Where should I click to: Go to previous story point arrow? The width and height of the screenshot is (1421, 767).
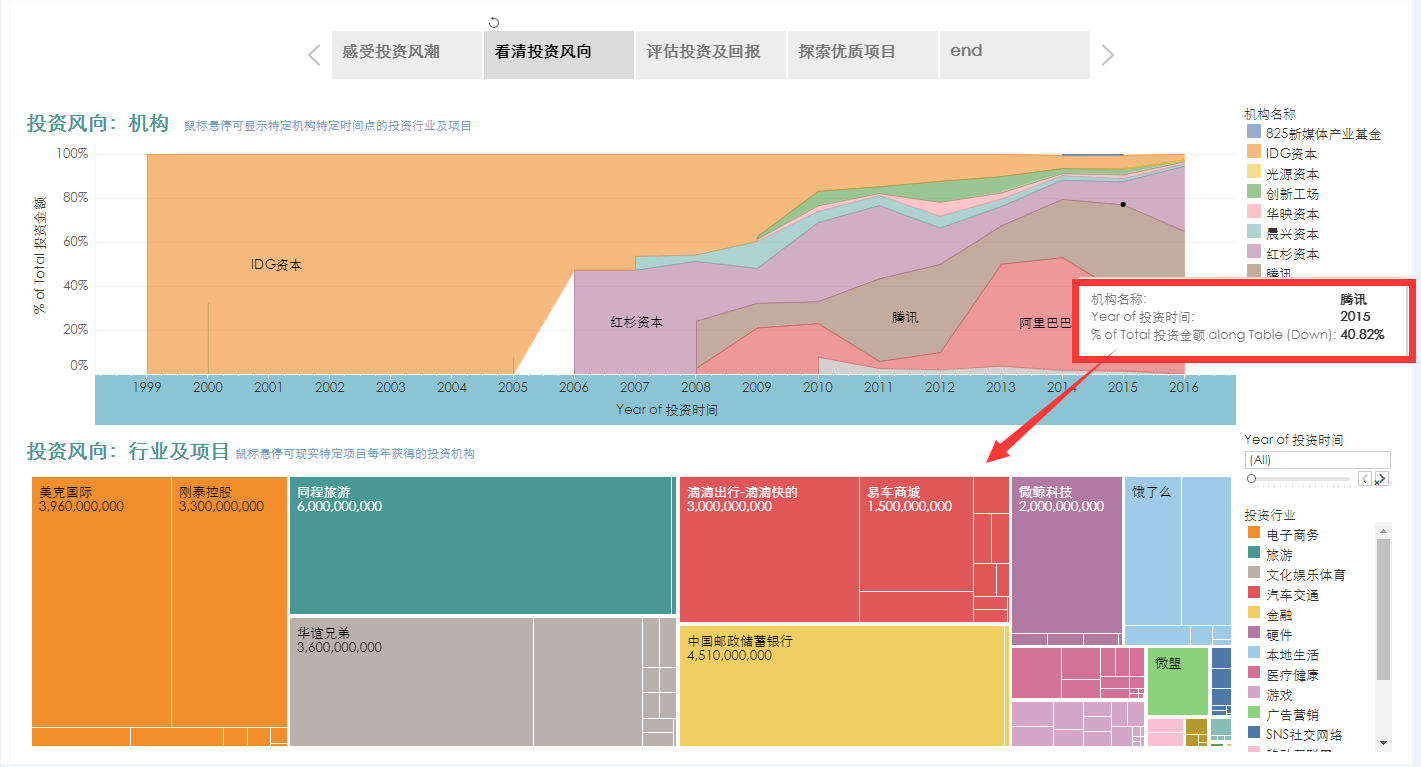click(x=314, y=55)
